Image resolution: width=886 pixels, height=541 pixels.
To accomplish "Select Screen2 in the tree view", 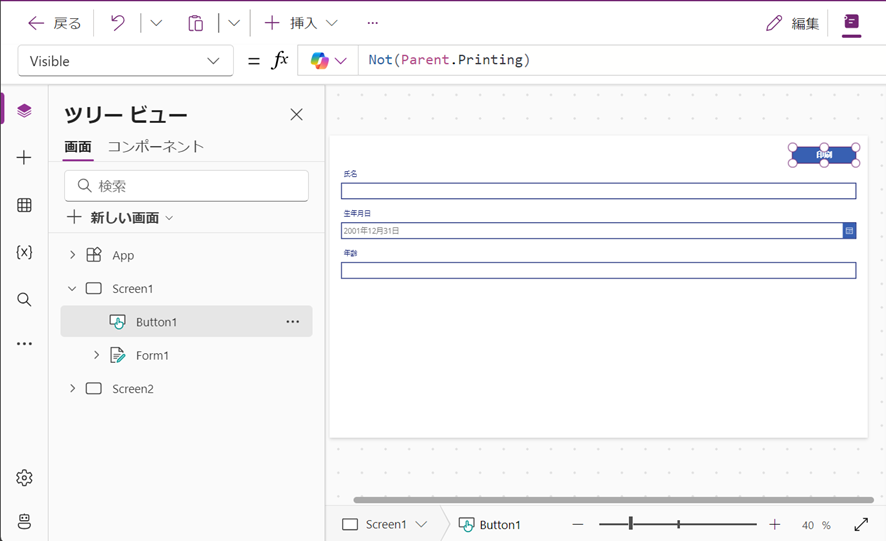I will click(133, 389).
